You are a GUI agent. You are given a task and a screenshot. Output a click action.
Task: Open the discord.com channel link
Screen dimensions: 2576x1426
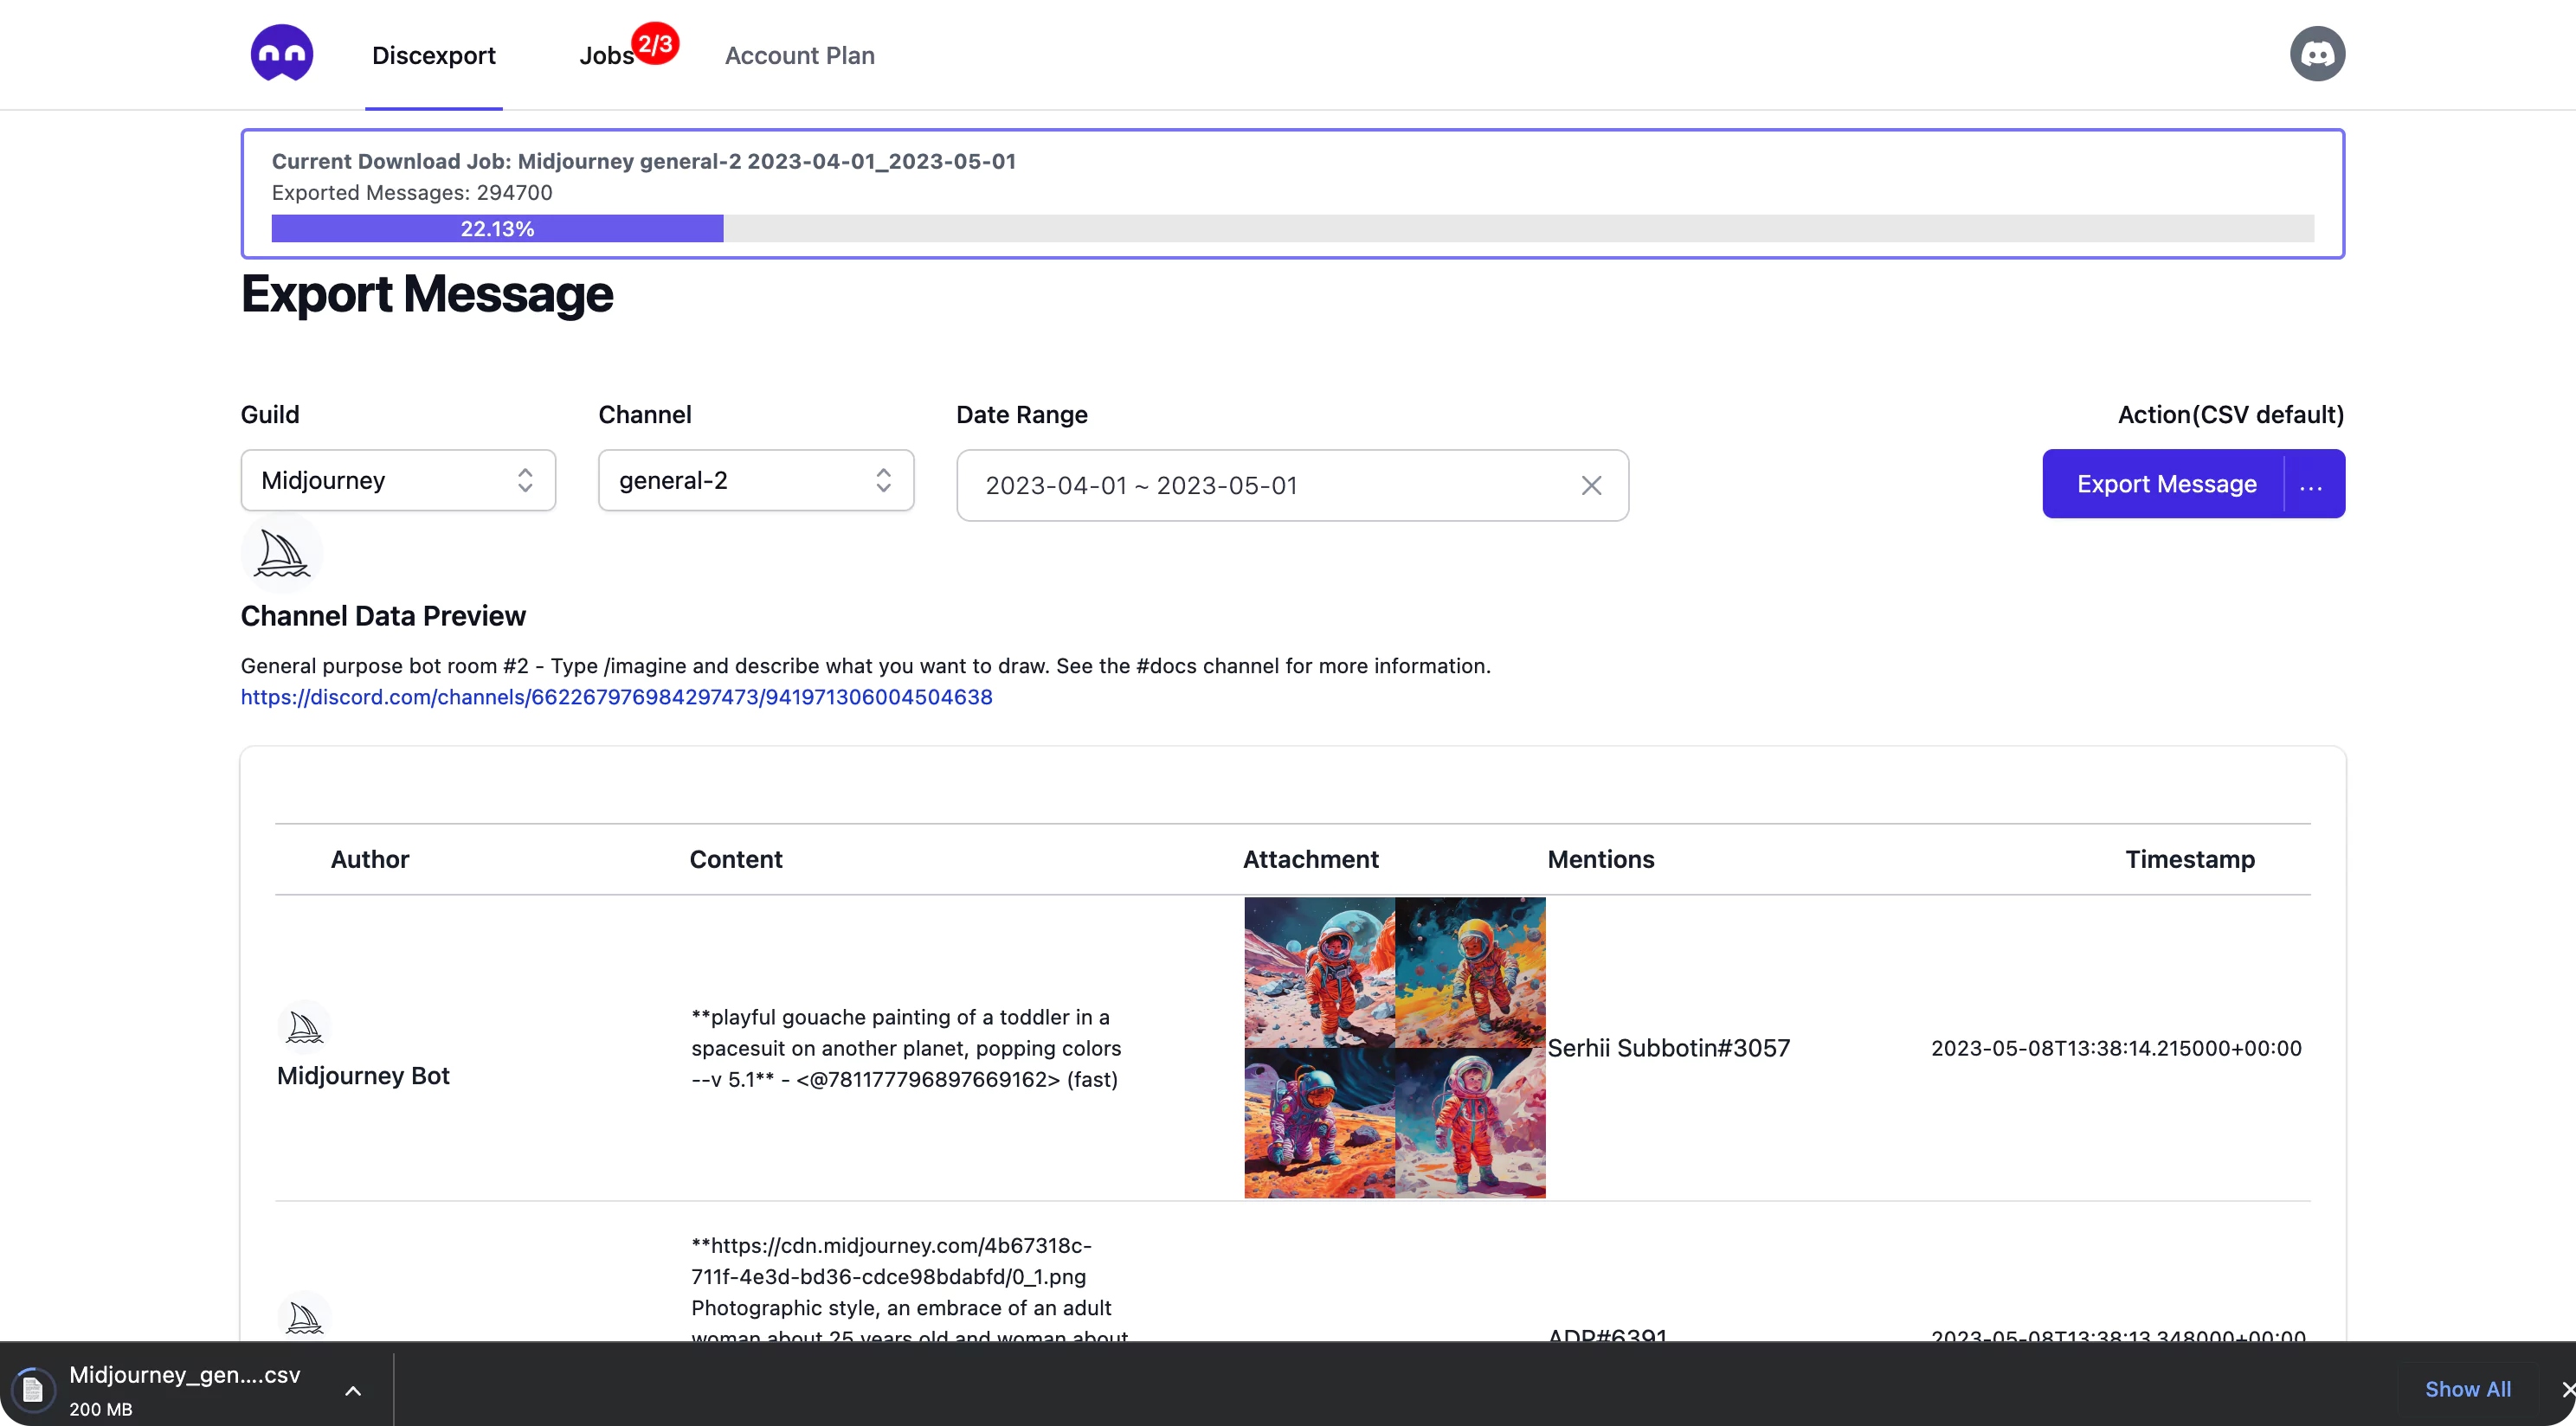pos(616,697)
